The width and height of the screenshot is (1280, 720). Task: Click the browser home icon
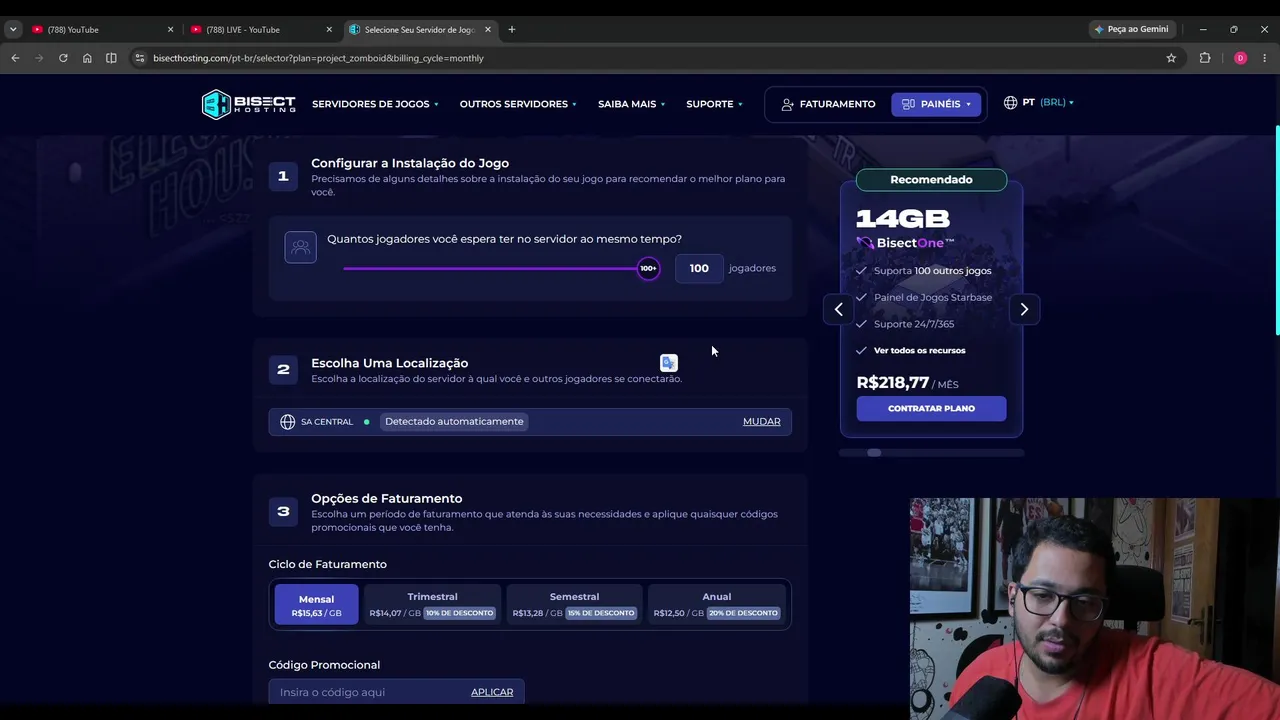[87, 58]
